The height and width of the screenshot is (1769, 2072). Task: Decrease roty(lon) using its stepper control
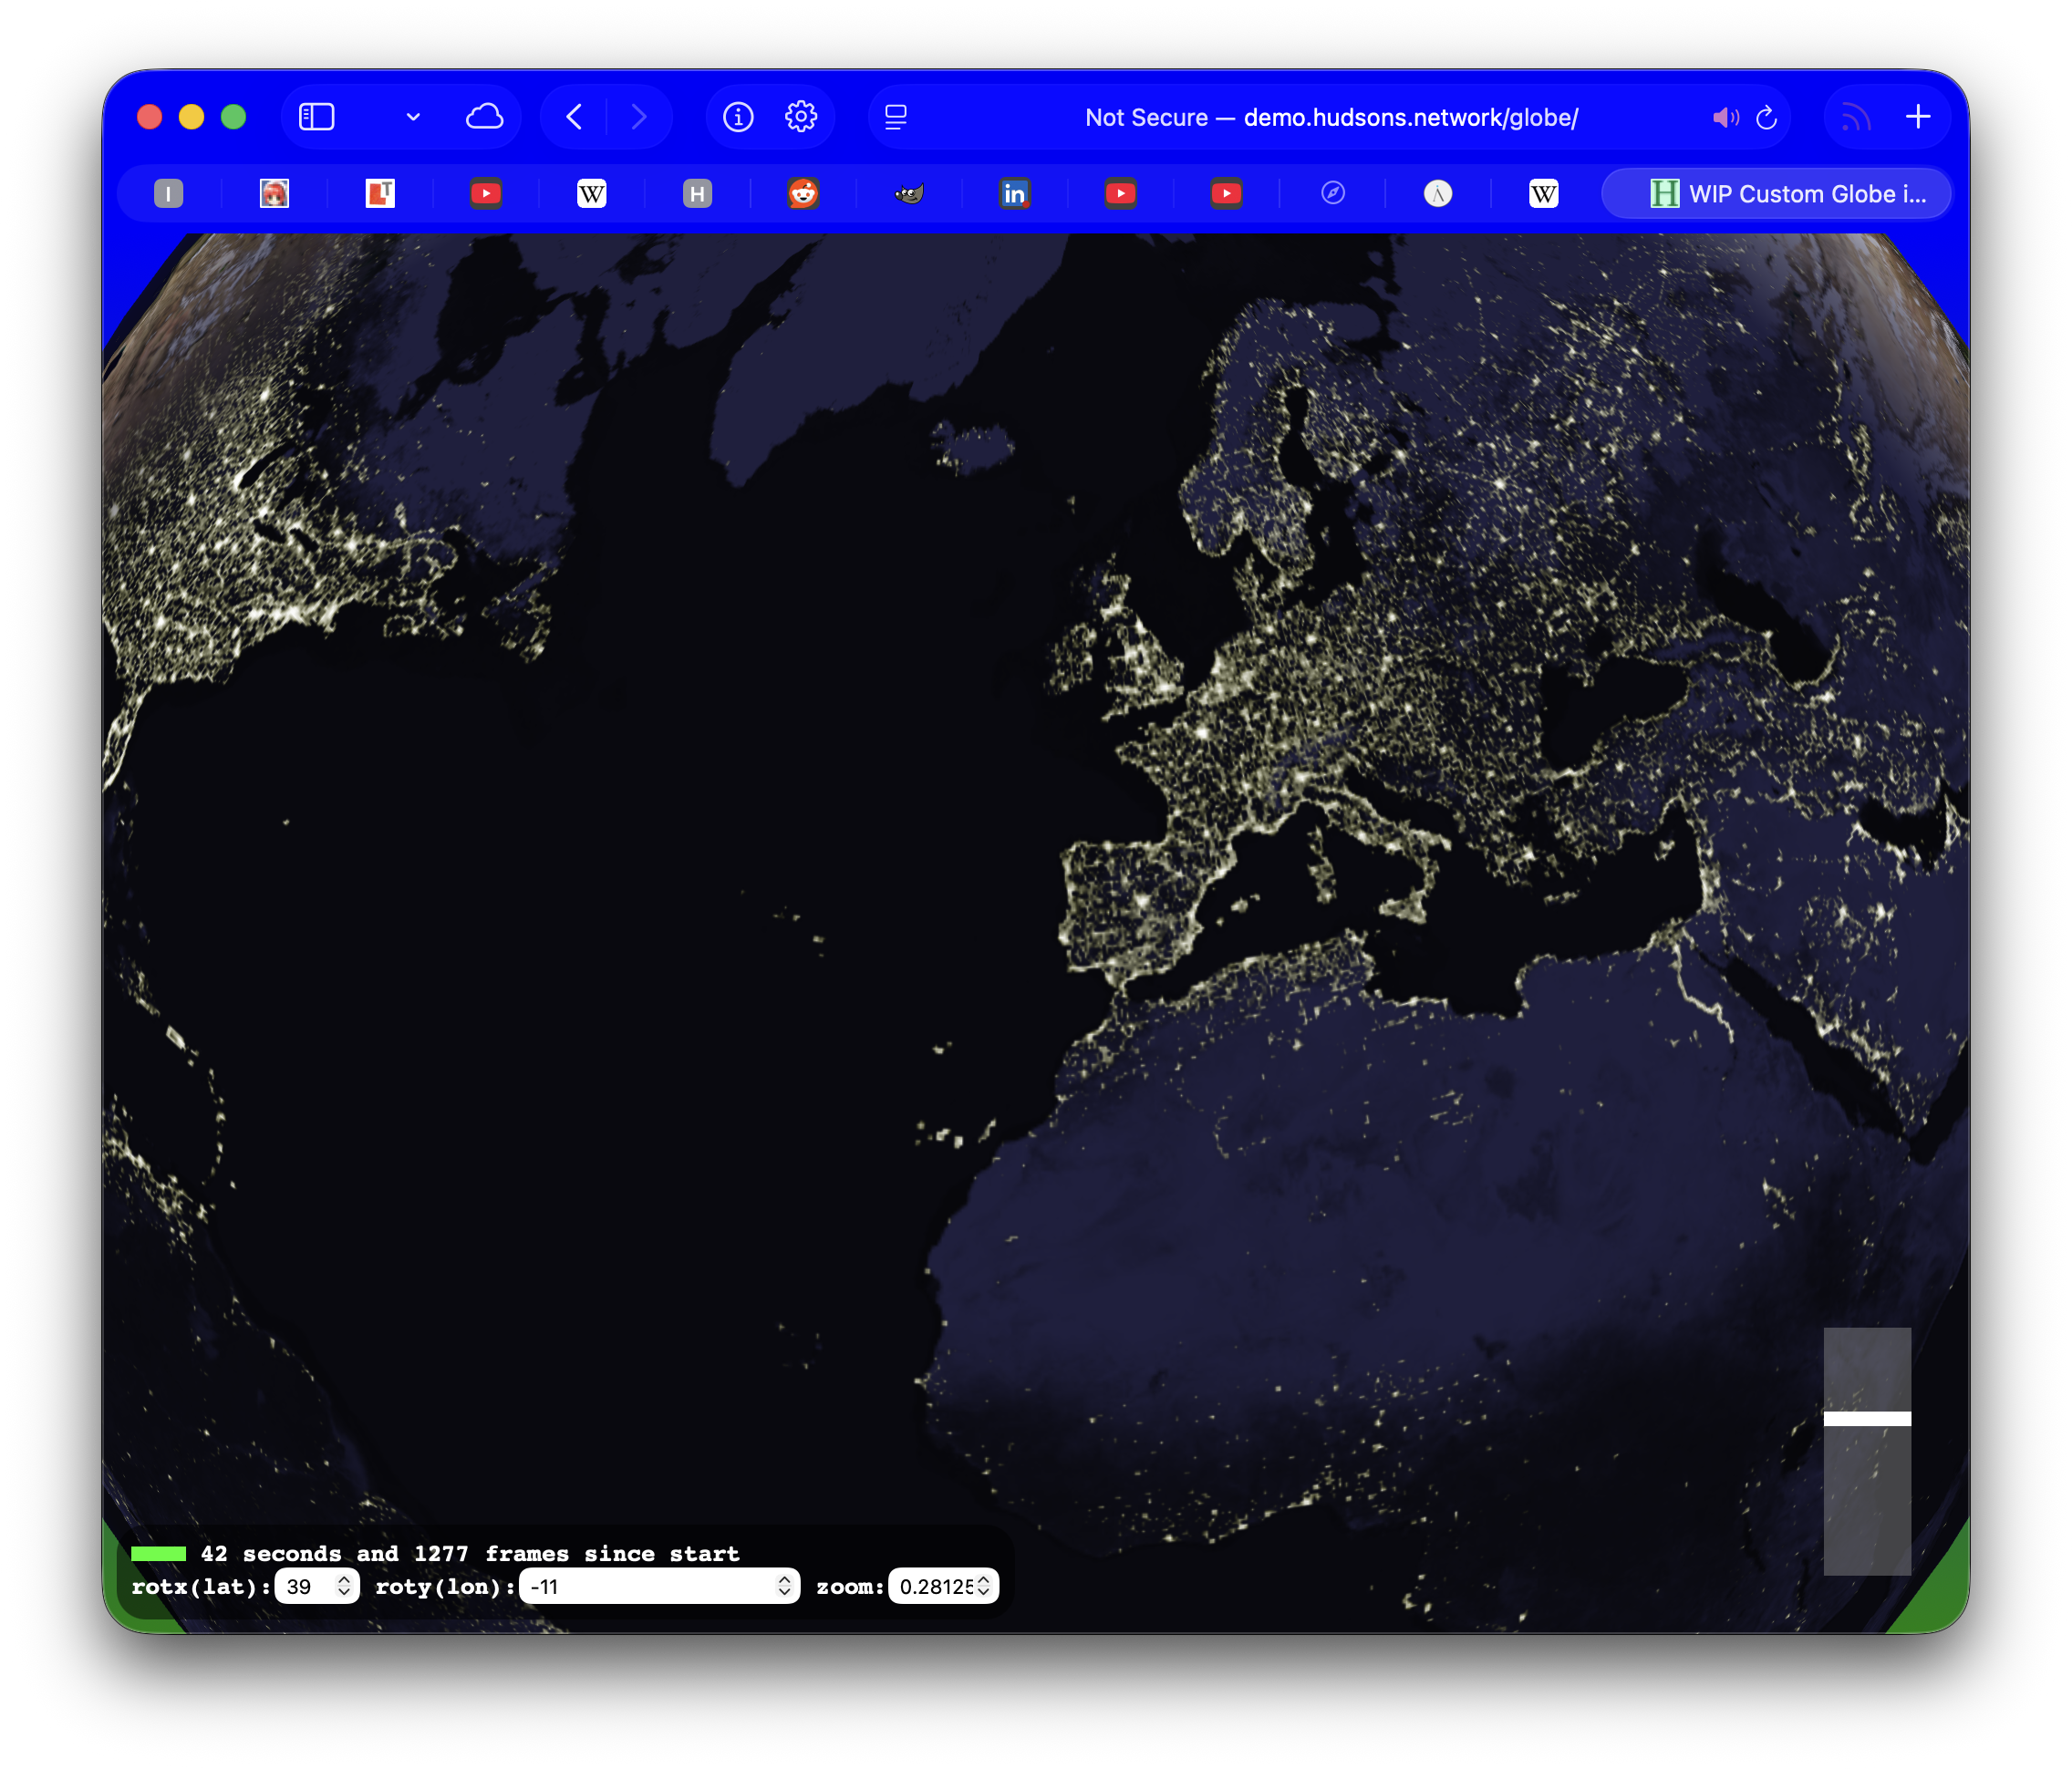click(786, 1592)
